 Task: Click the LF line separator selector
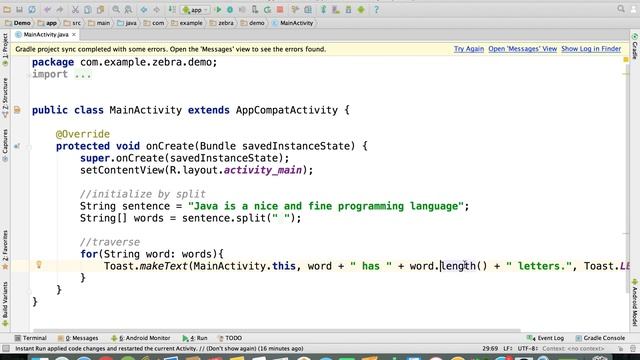click(507, 349)
